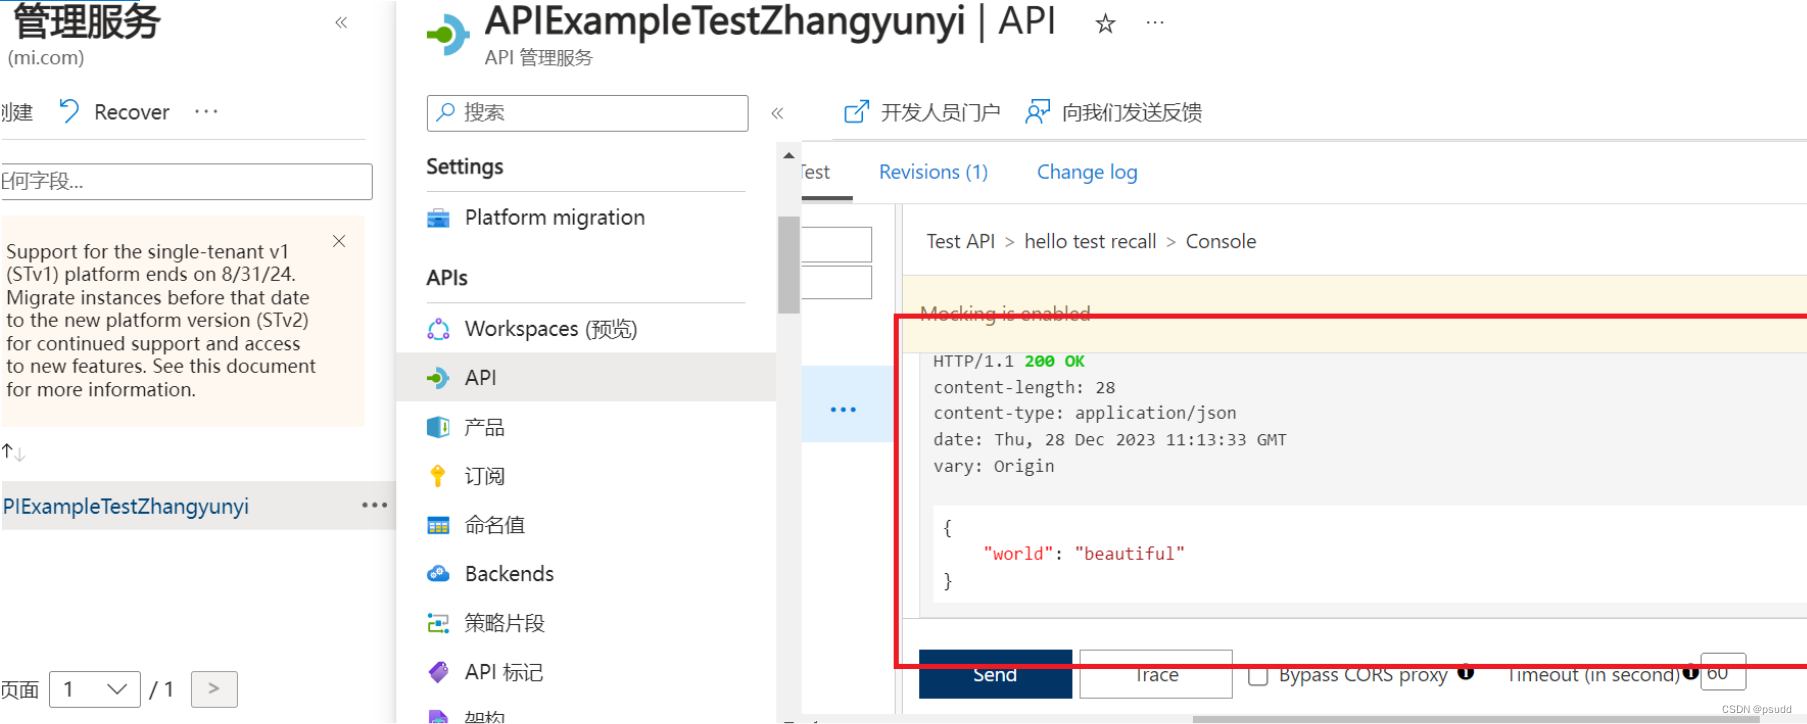
Task: Select API menu item
Action: tap(586, 378)
